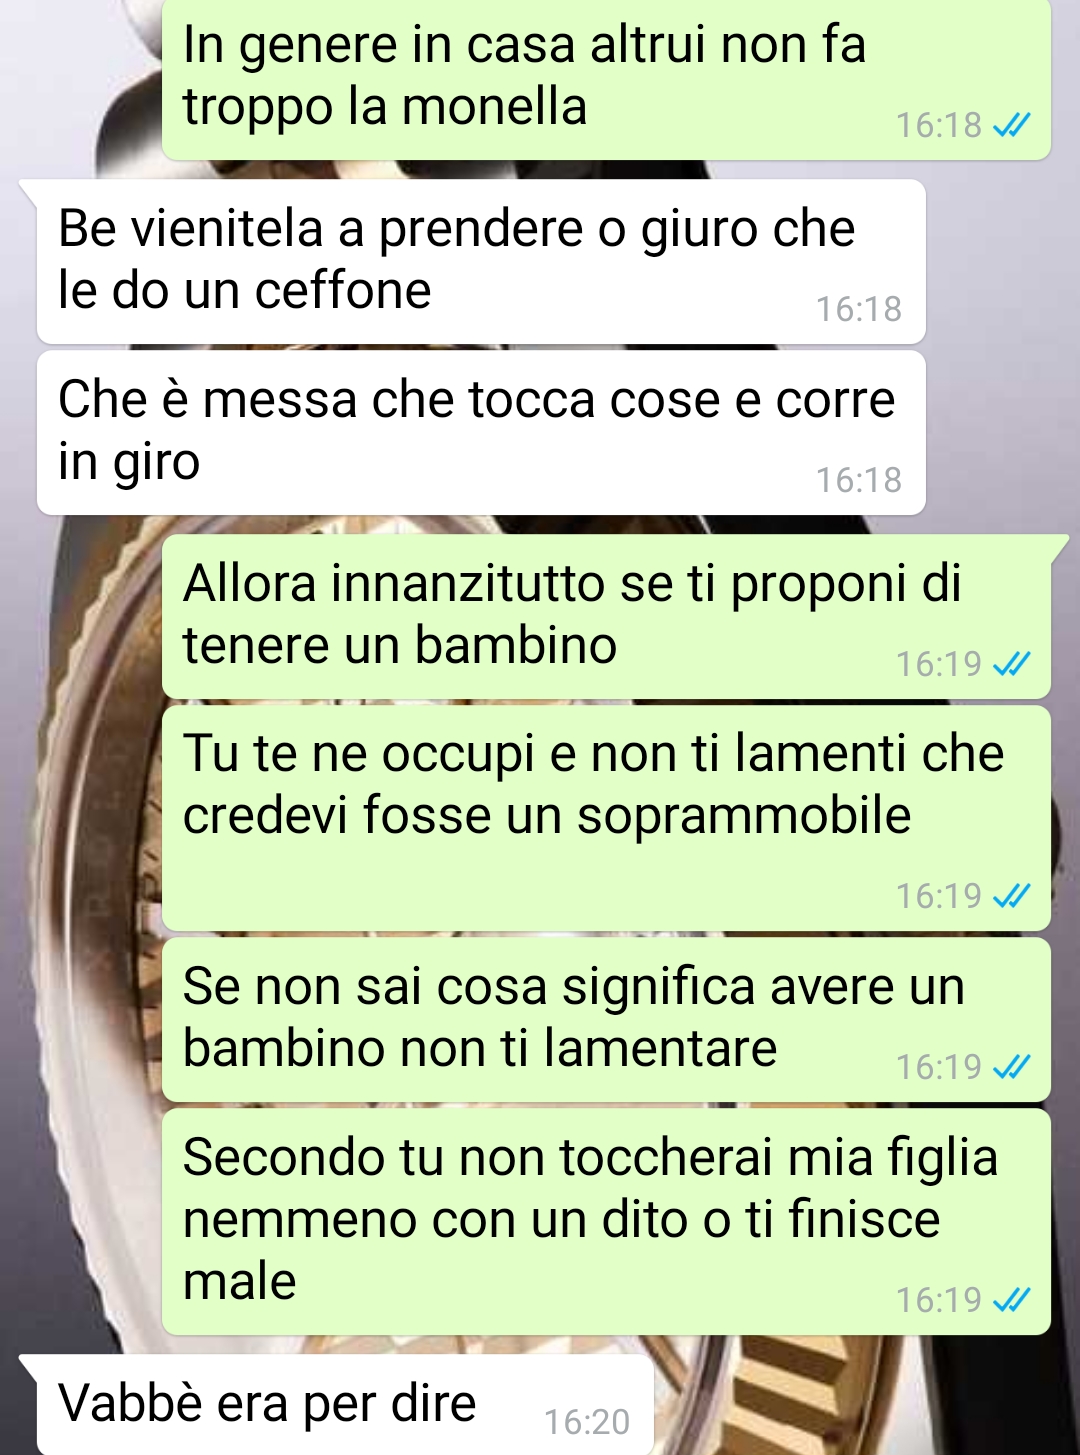This screenshot has height=1455, width=1080.
Task: Tap the read receipt ticks on 'tenere un bambino' message
Action: [1011, 664]
